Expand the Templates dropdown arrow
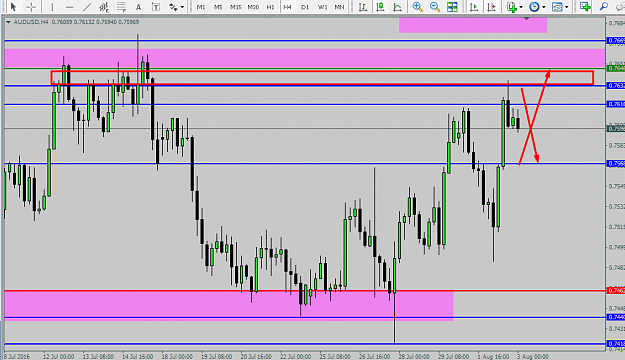The width and height of the screenshot is (625, 360). pos(566,7)
